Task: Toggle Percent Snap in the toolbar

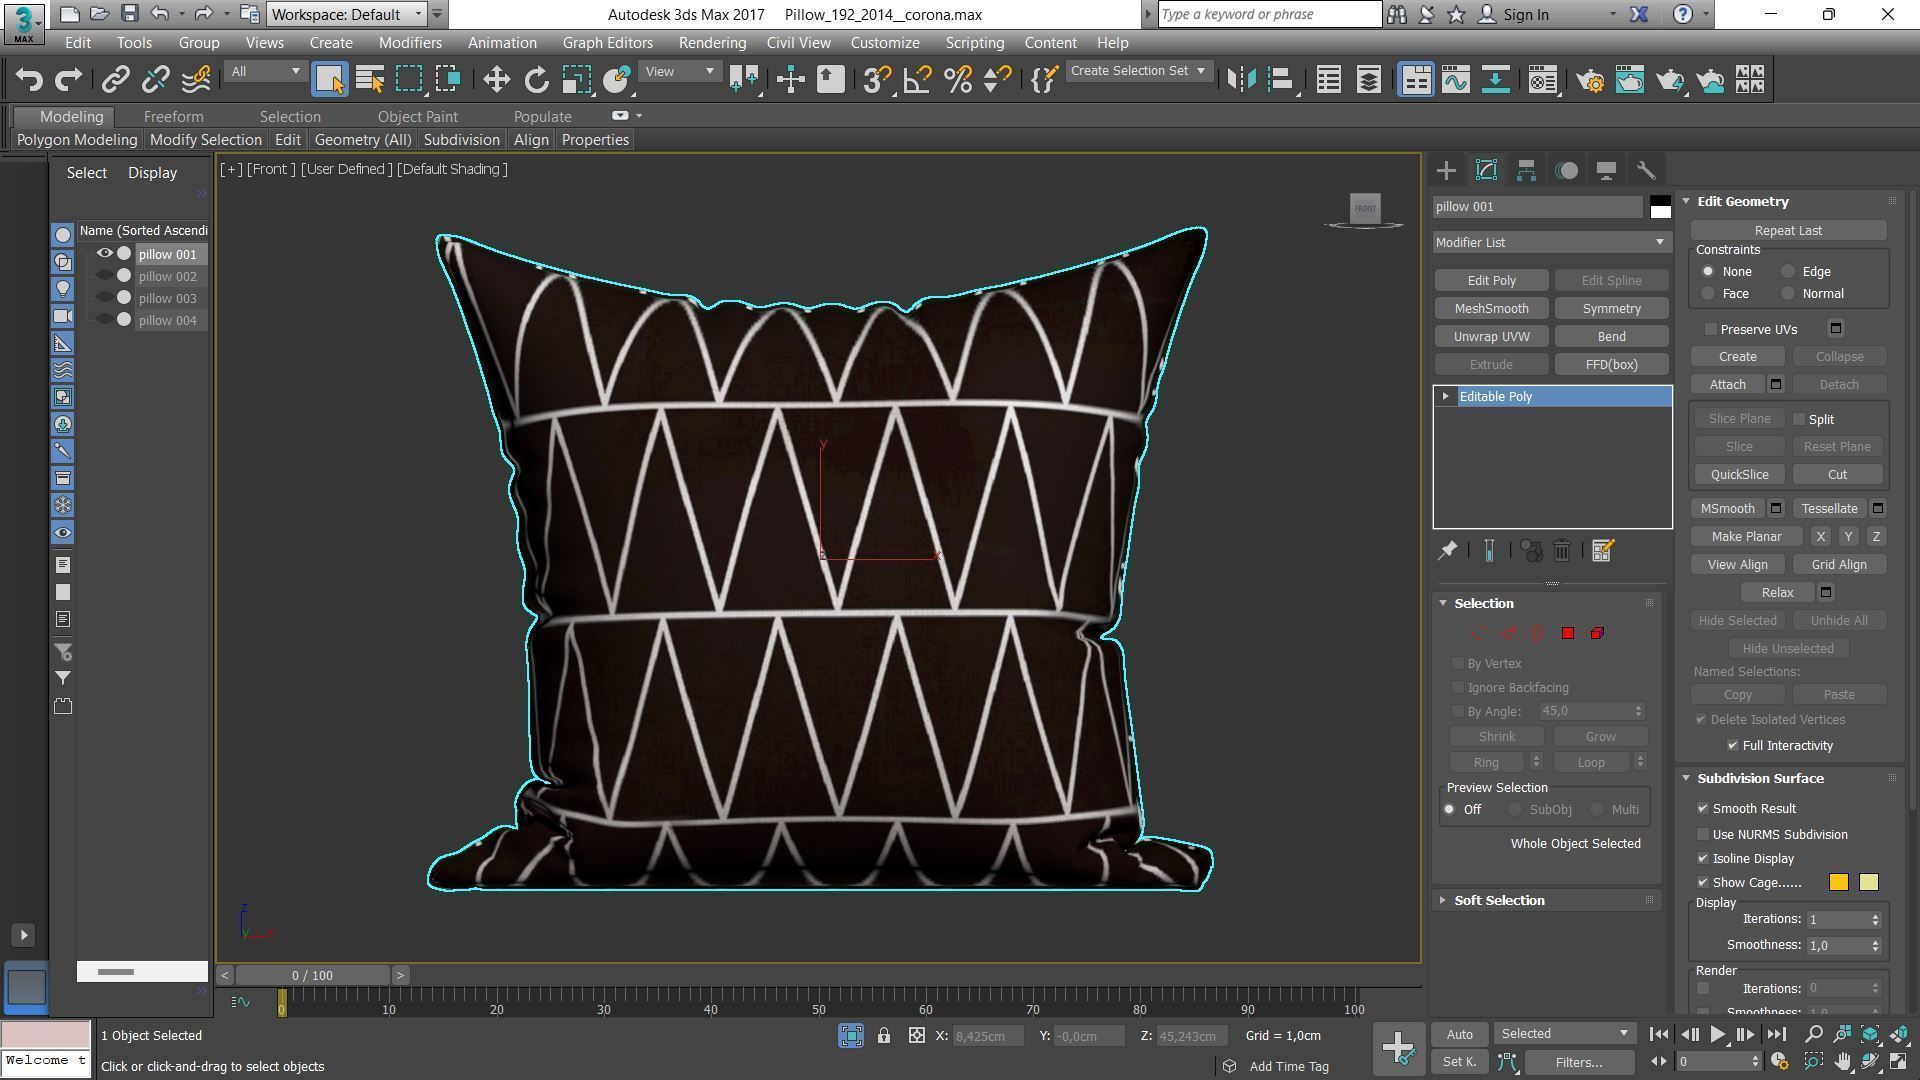Action: click(x=957, y=79)
